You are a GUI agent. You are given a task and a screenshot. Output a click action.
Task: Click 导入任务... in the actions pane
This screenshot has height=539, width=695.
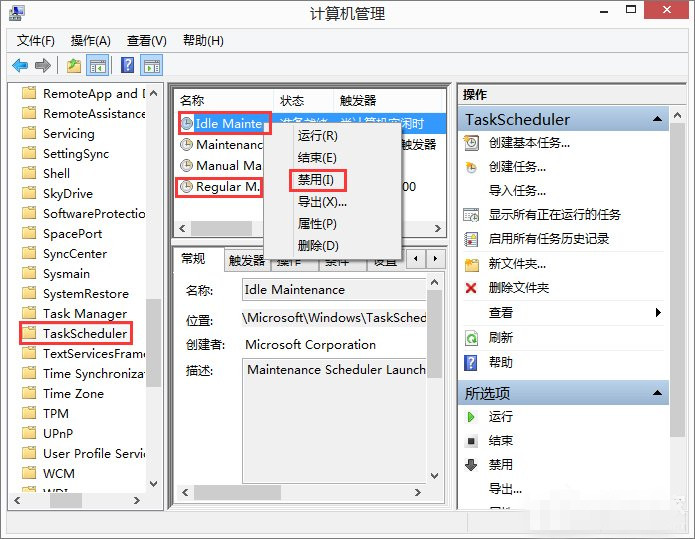point(517,191)
